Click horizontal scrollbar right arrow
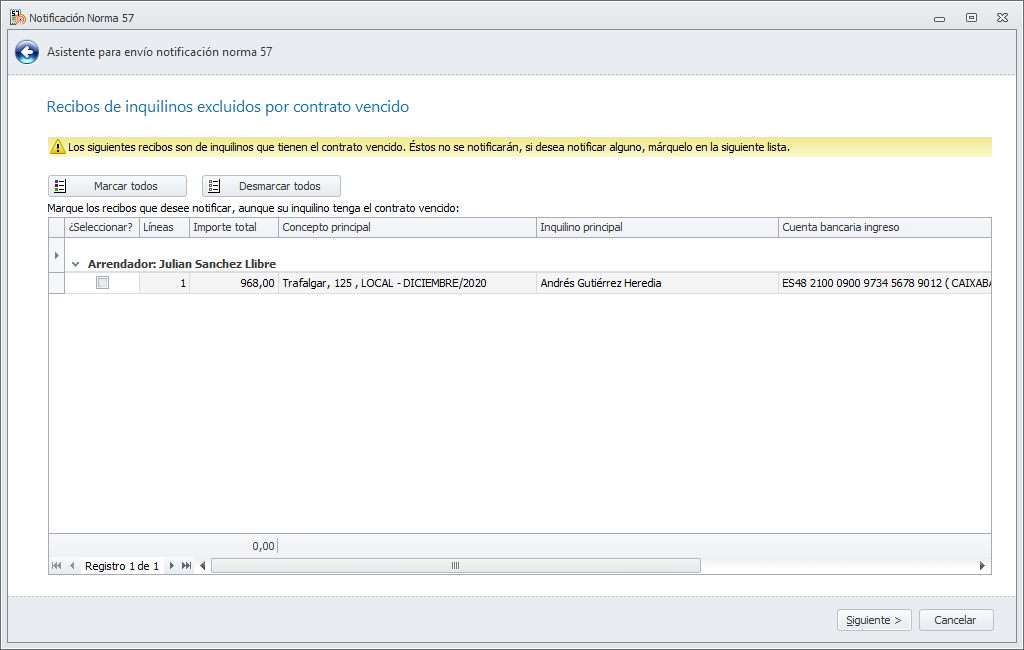1024x650 pixels. click(x=982, y=566)
